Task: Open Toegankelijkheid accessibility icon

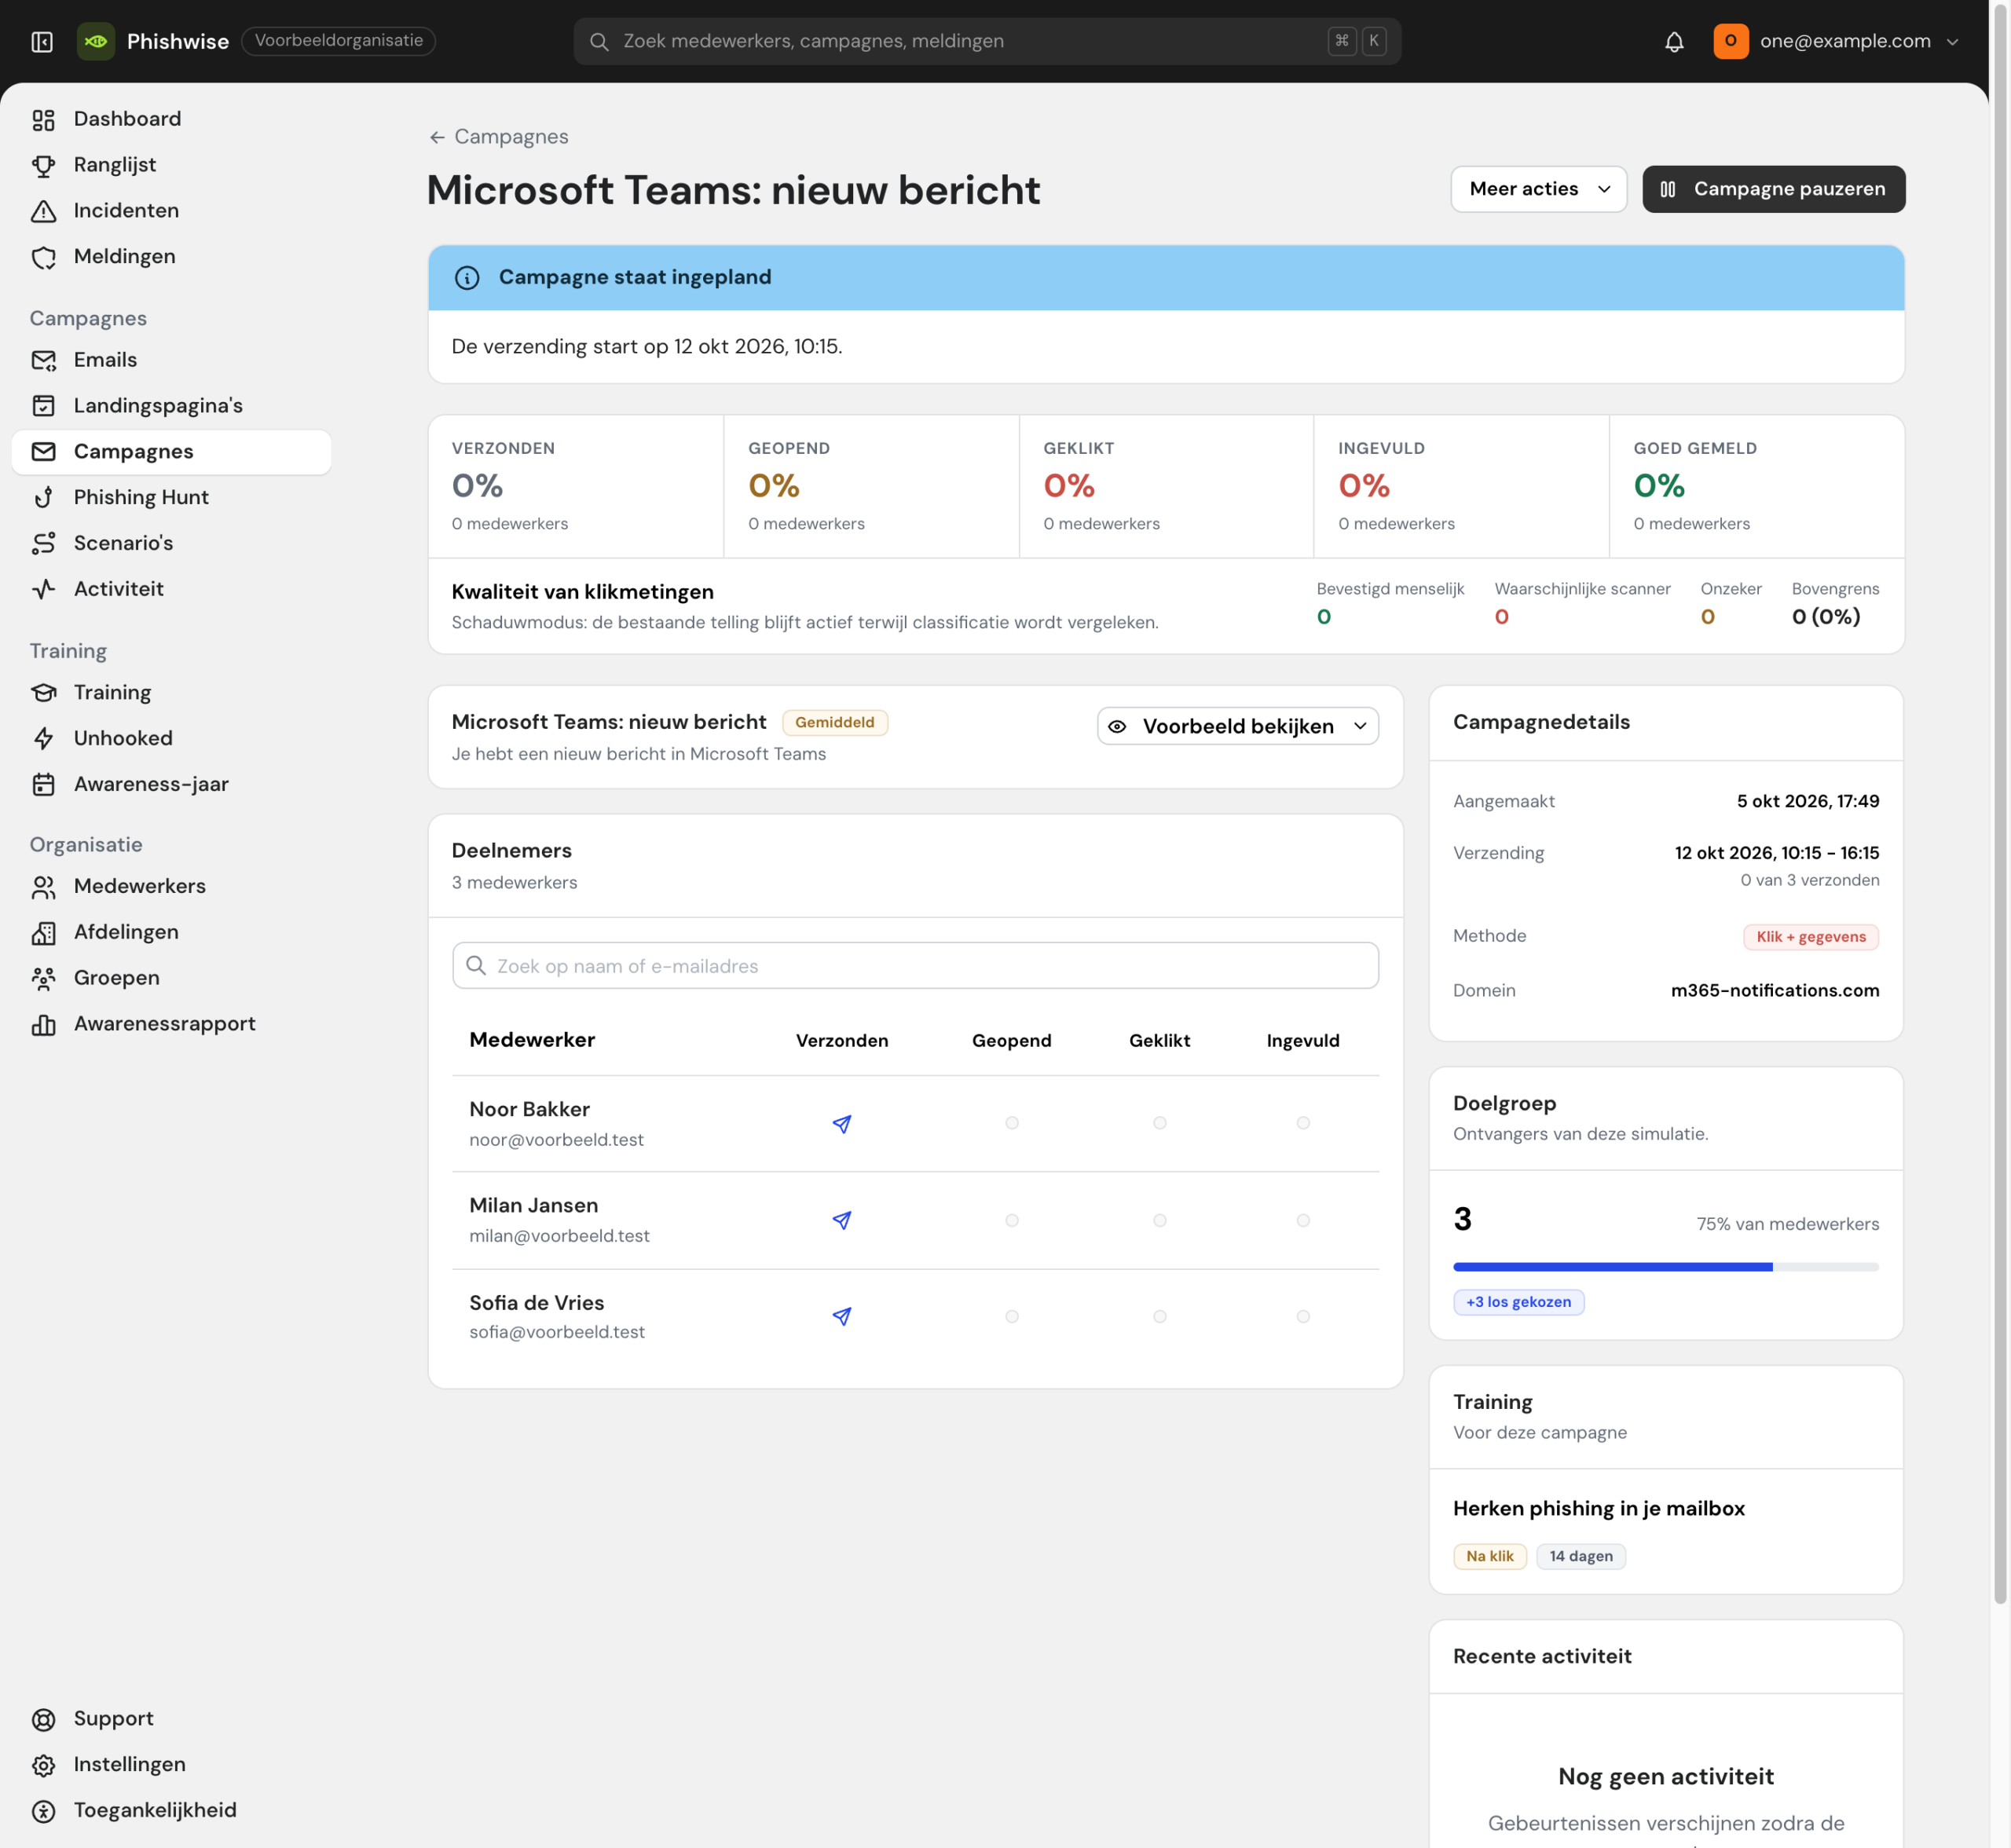Action: click(x=43, y=1811)
